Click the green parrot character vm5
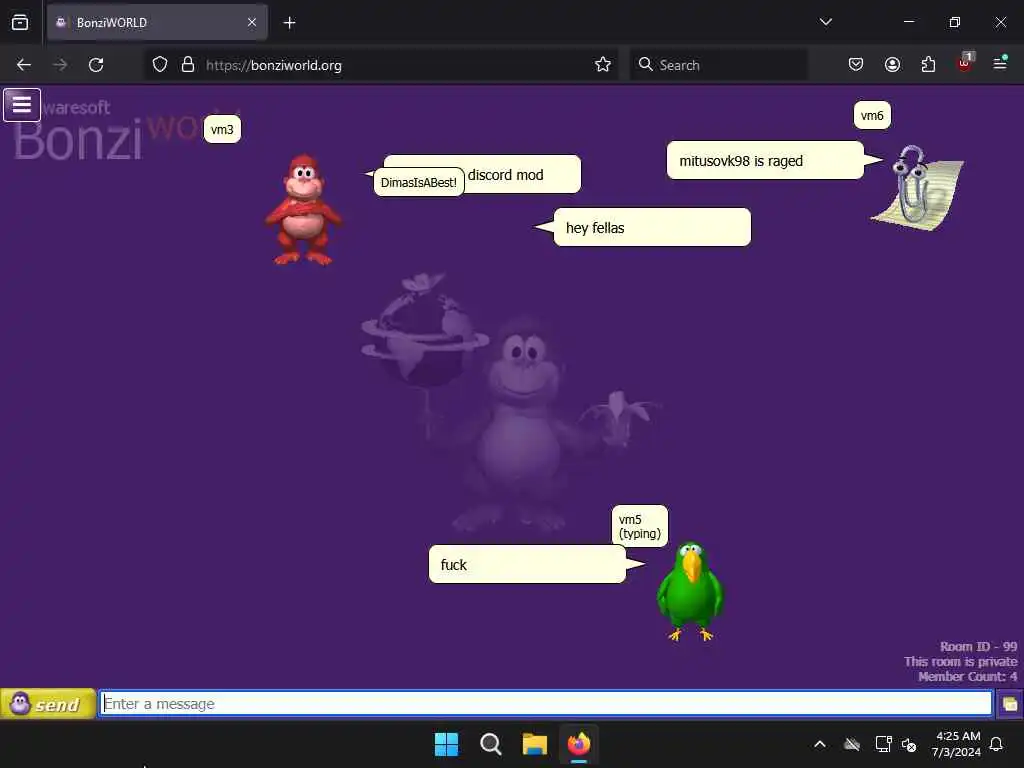The height and width of the screenshot is (768, 1024). (690, 591)
